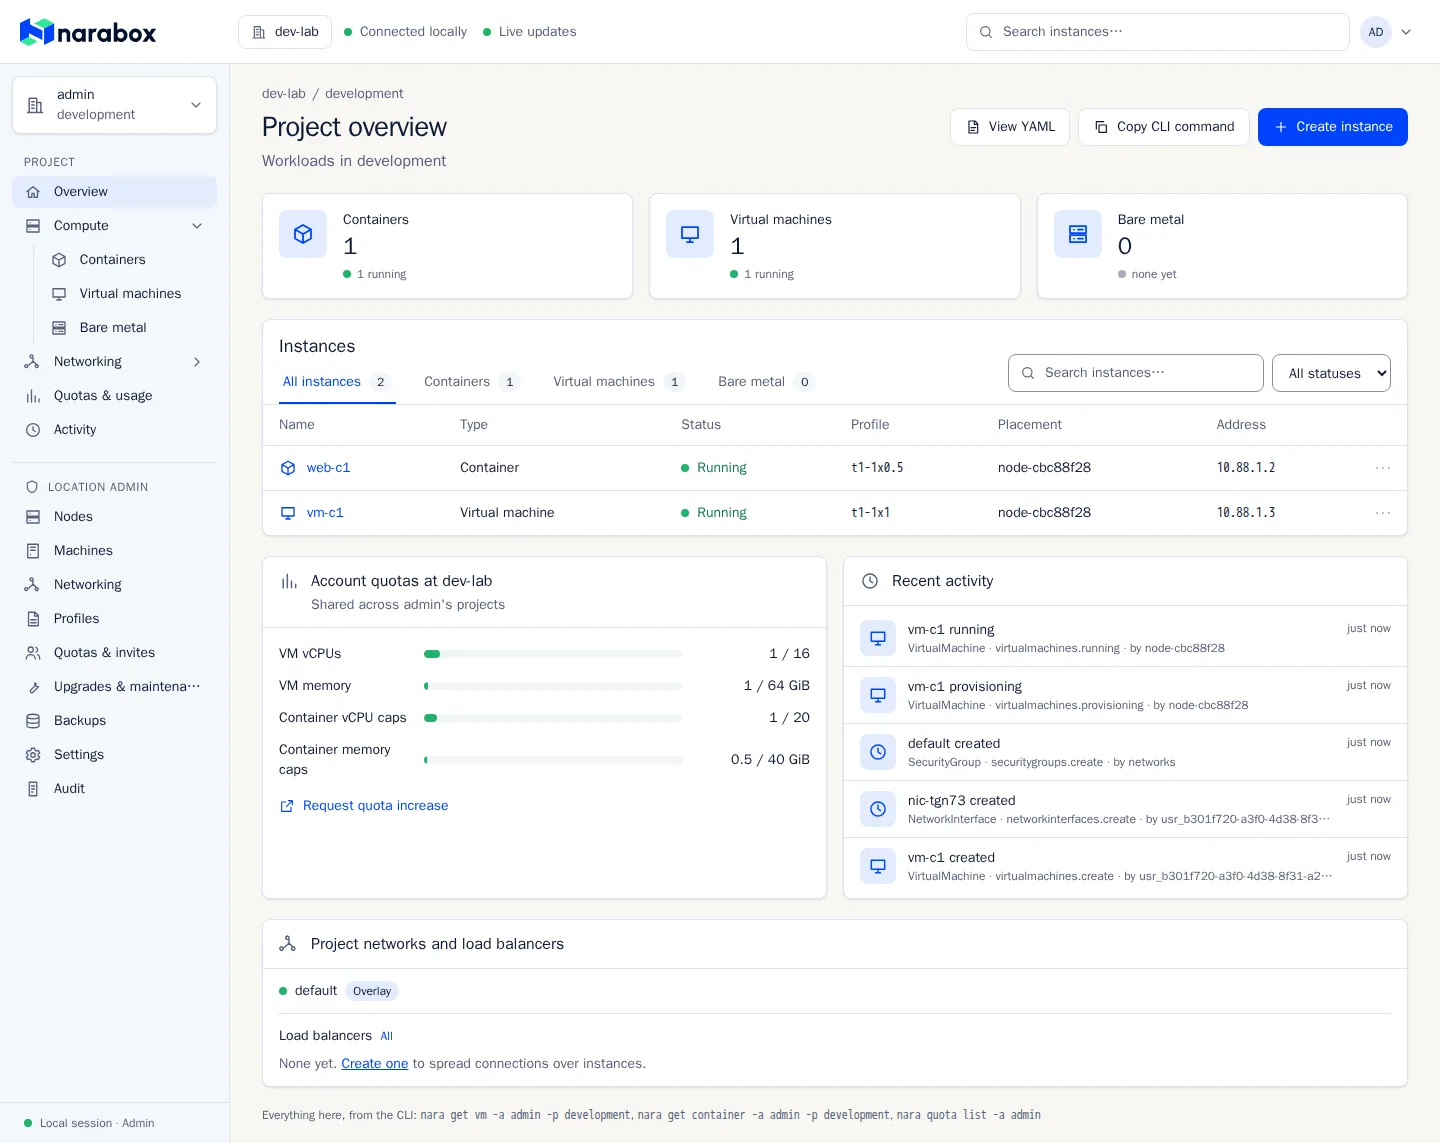Open Virtual machines in the sidebar

tap(127, 294)
